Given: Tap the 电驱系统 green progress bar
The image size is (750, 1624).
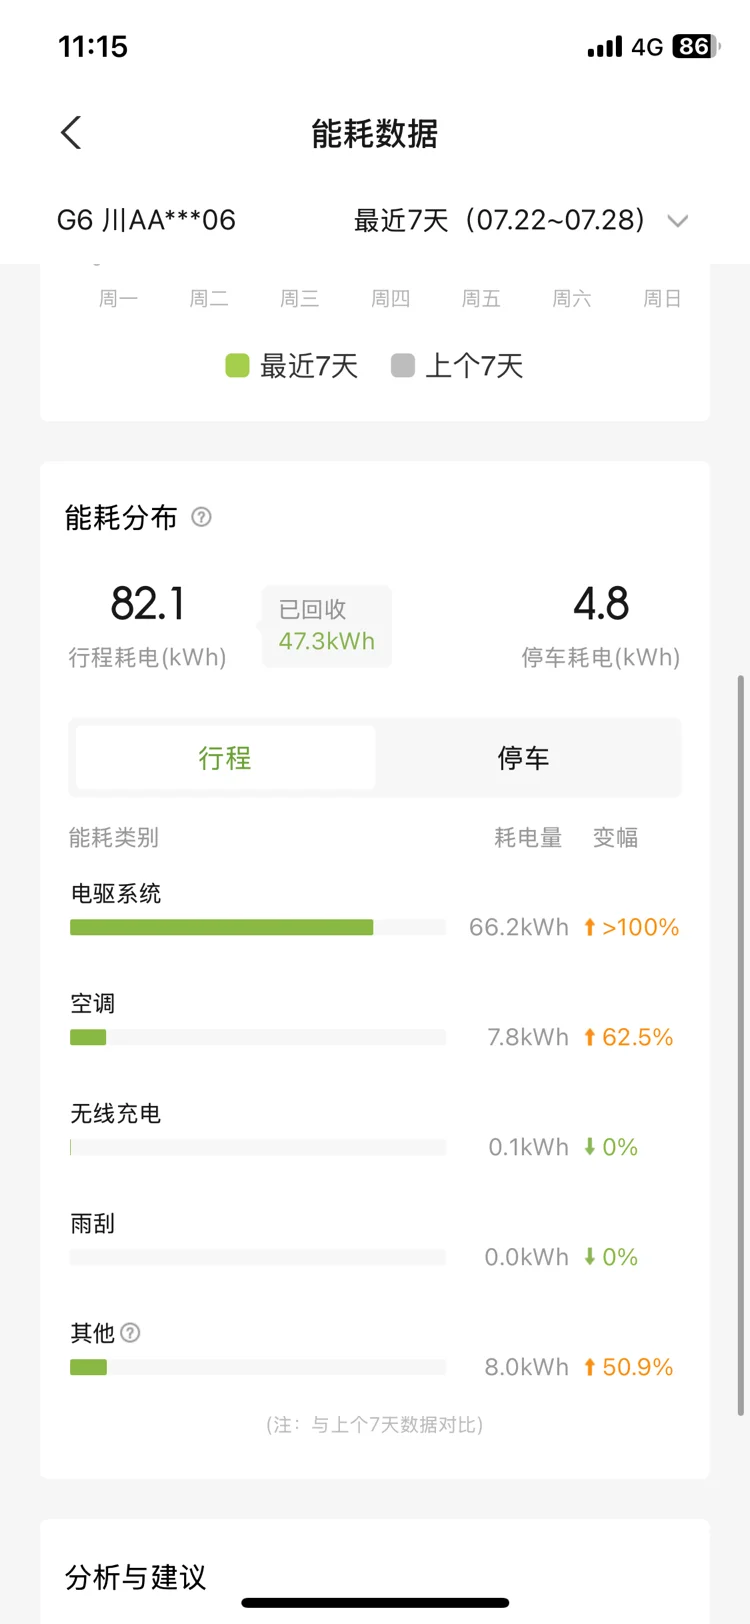Looking at the screenshot, I should (x=221, y=928).
